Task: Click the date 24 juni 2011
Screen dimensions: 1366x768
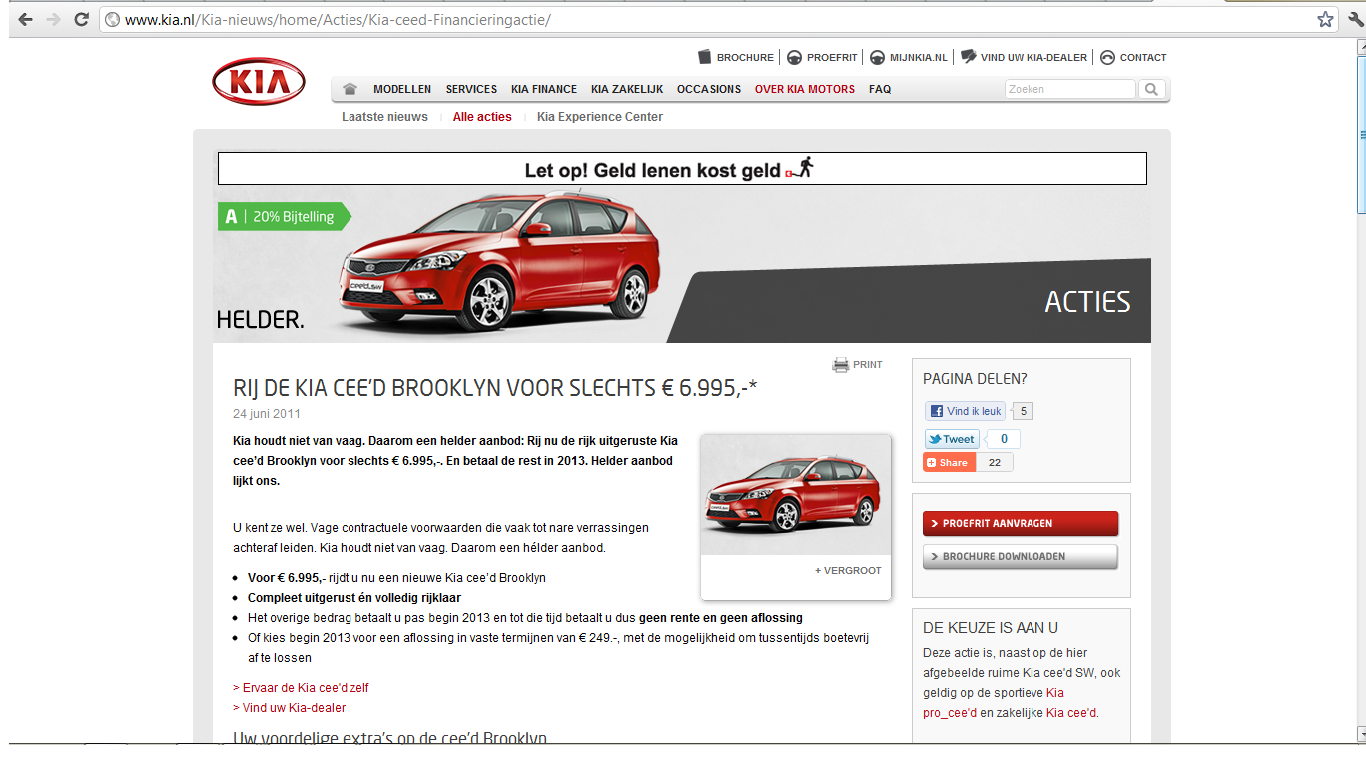Action: [267, 414]
